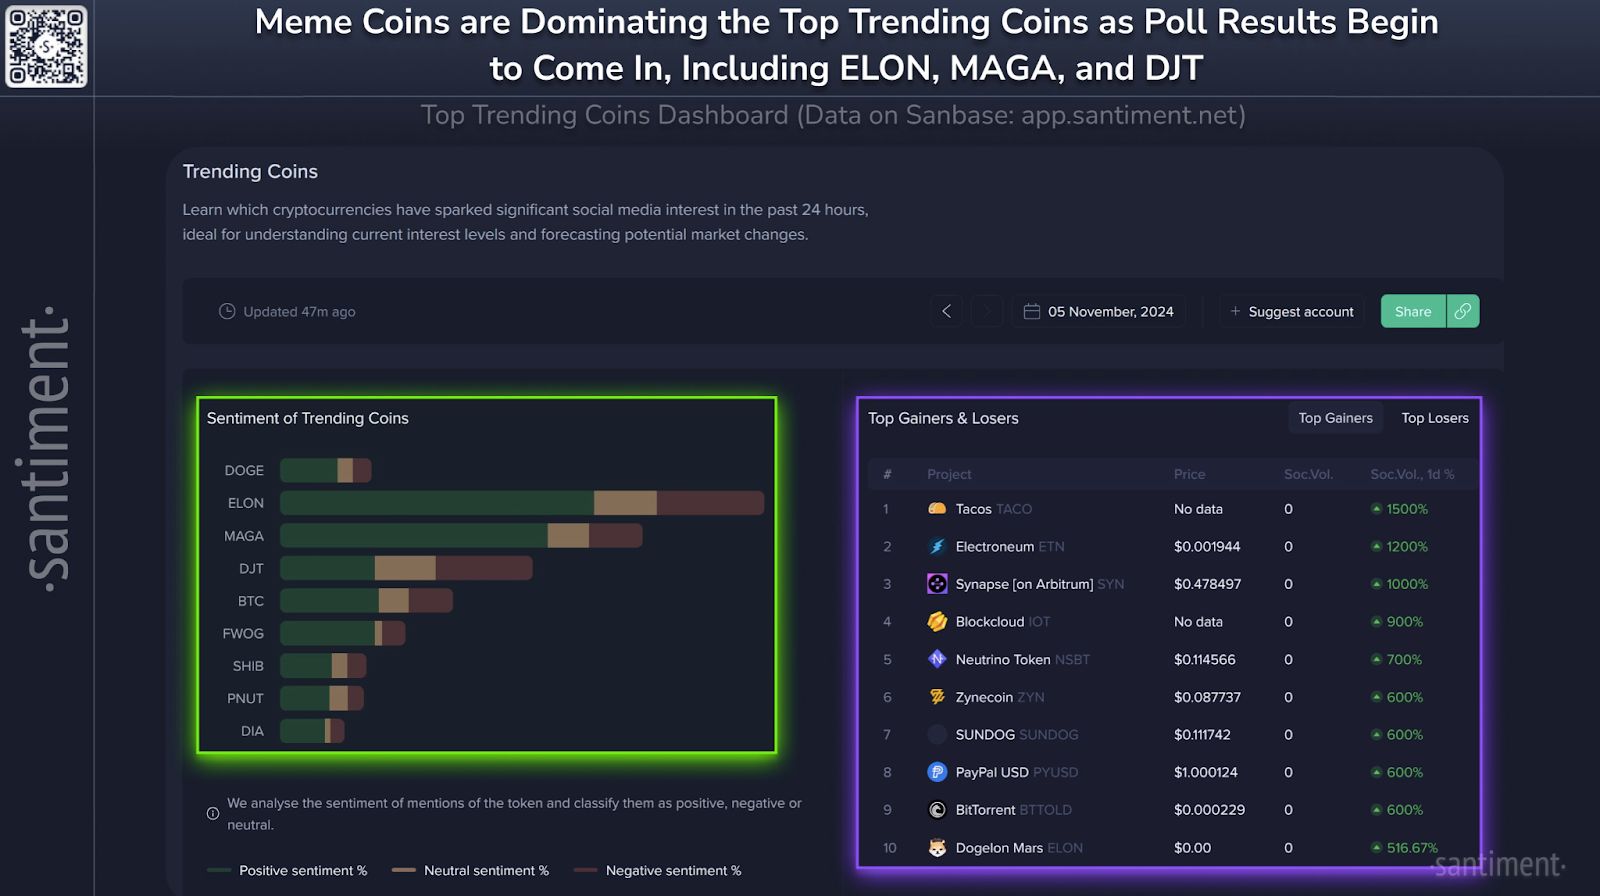Click the Synapse project icon
This screenshot has height=896, width=1600.
point(937,584)
